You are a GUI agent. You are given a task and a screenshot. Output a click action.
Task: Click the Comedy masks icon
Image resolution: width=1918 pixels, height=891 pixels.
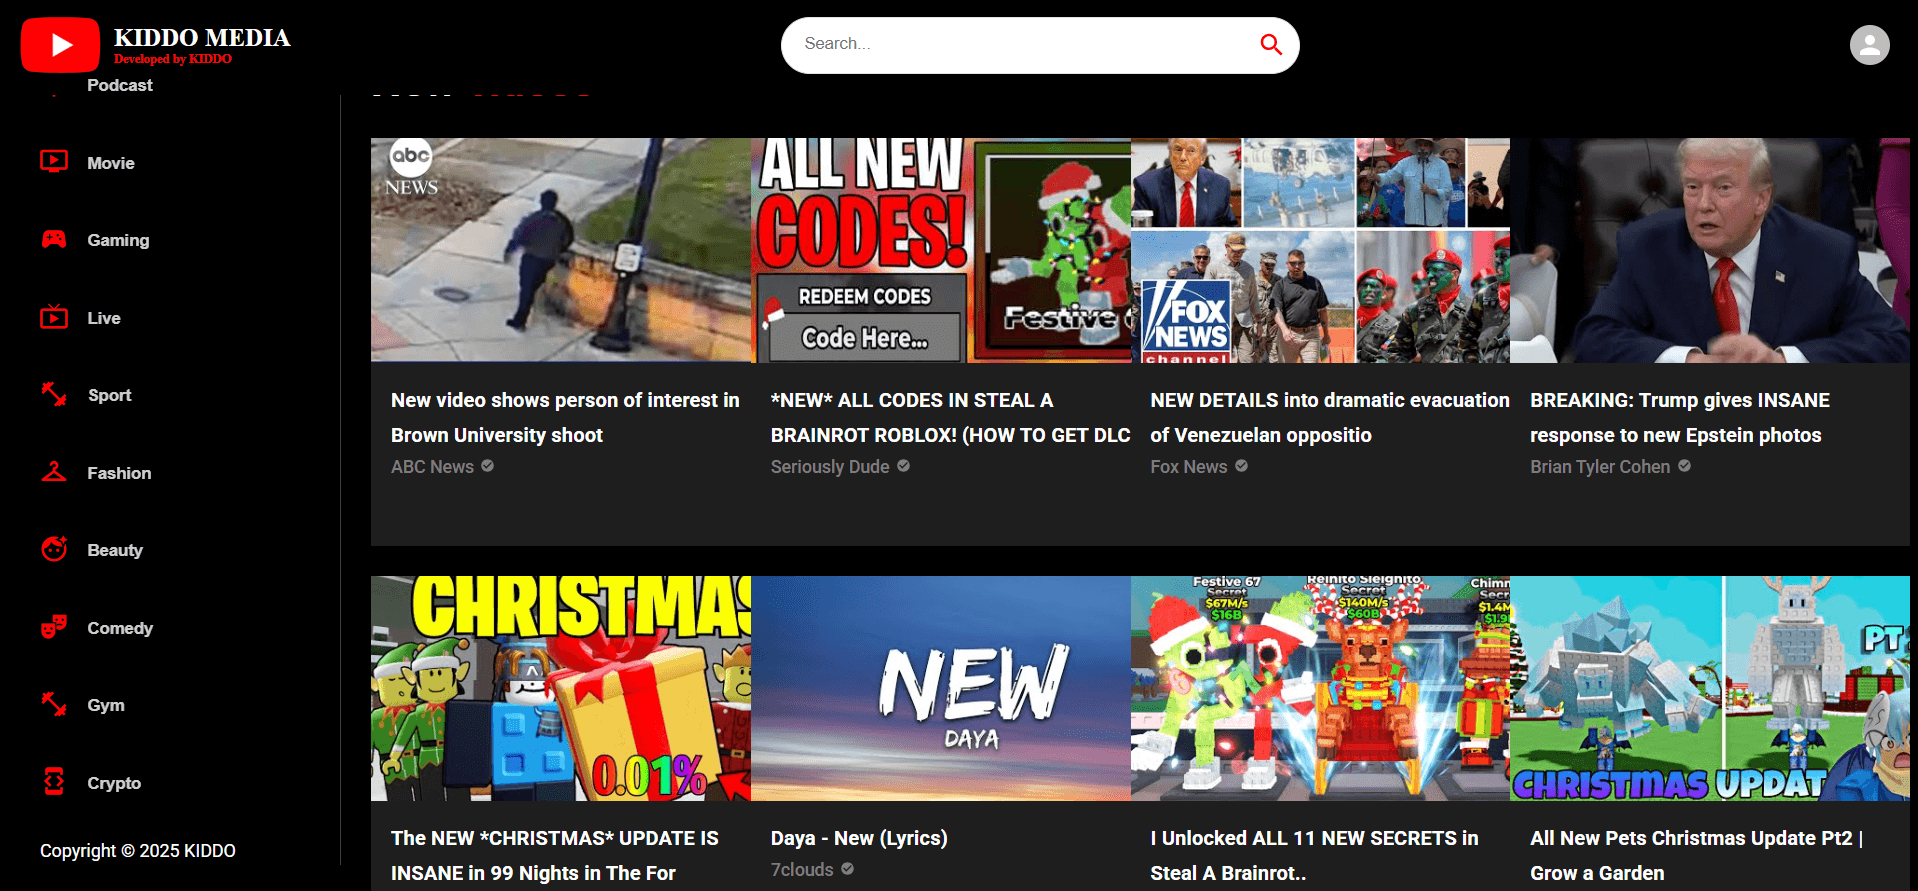[x=54, y=627]
